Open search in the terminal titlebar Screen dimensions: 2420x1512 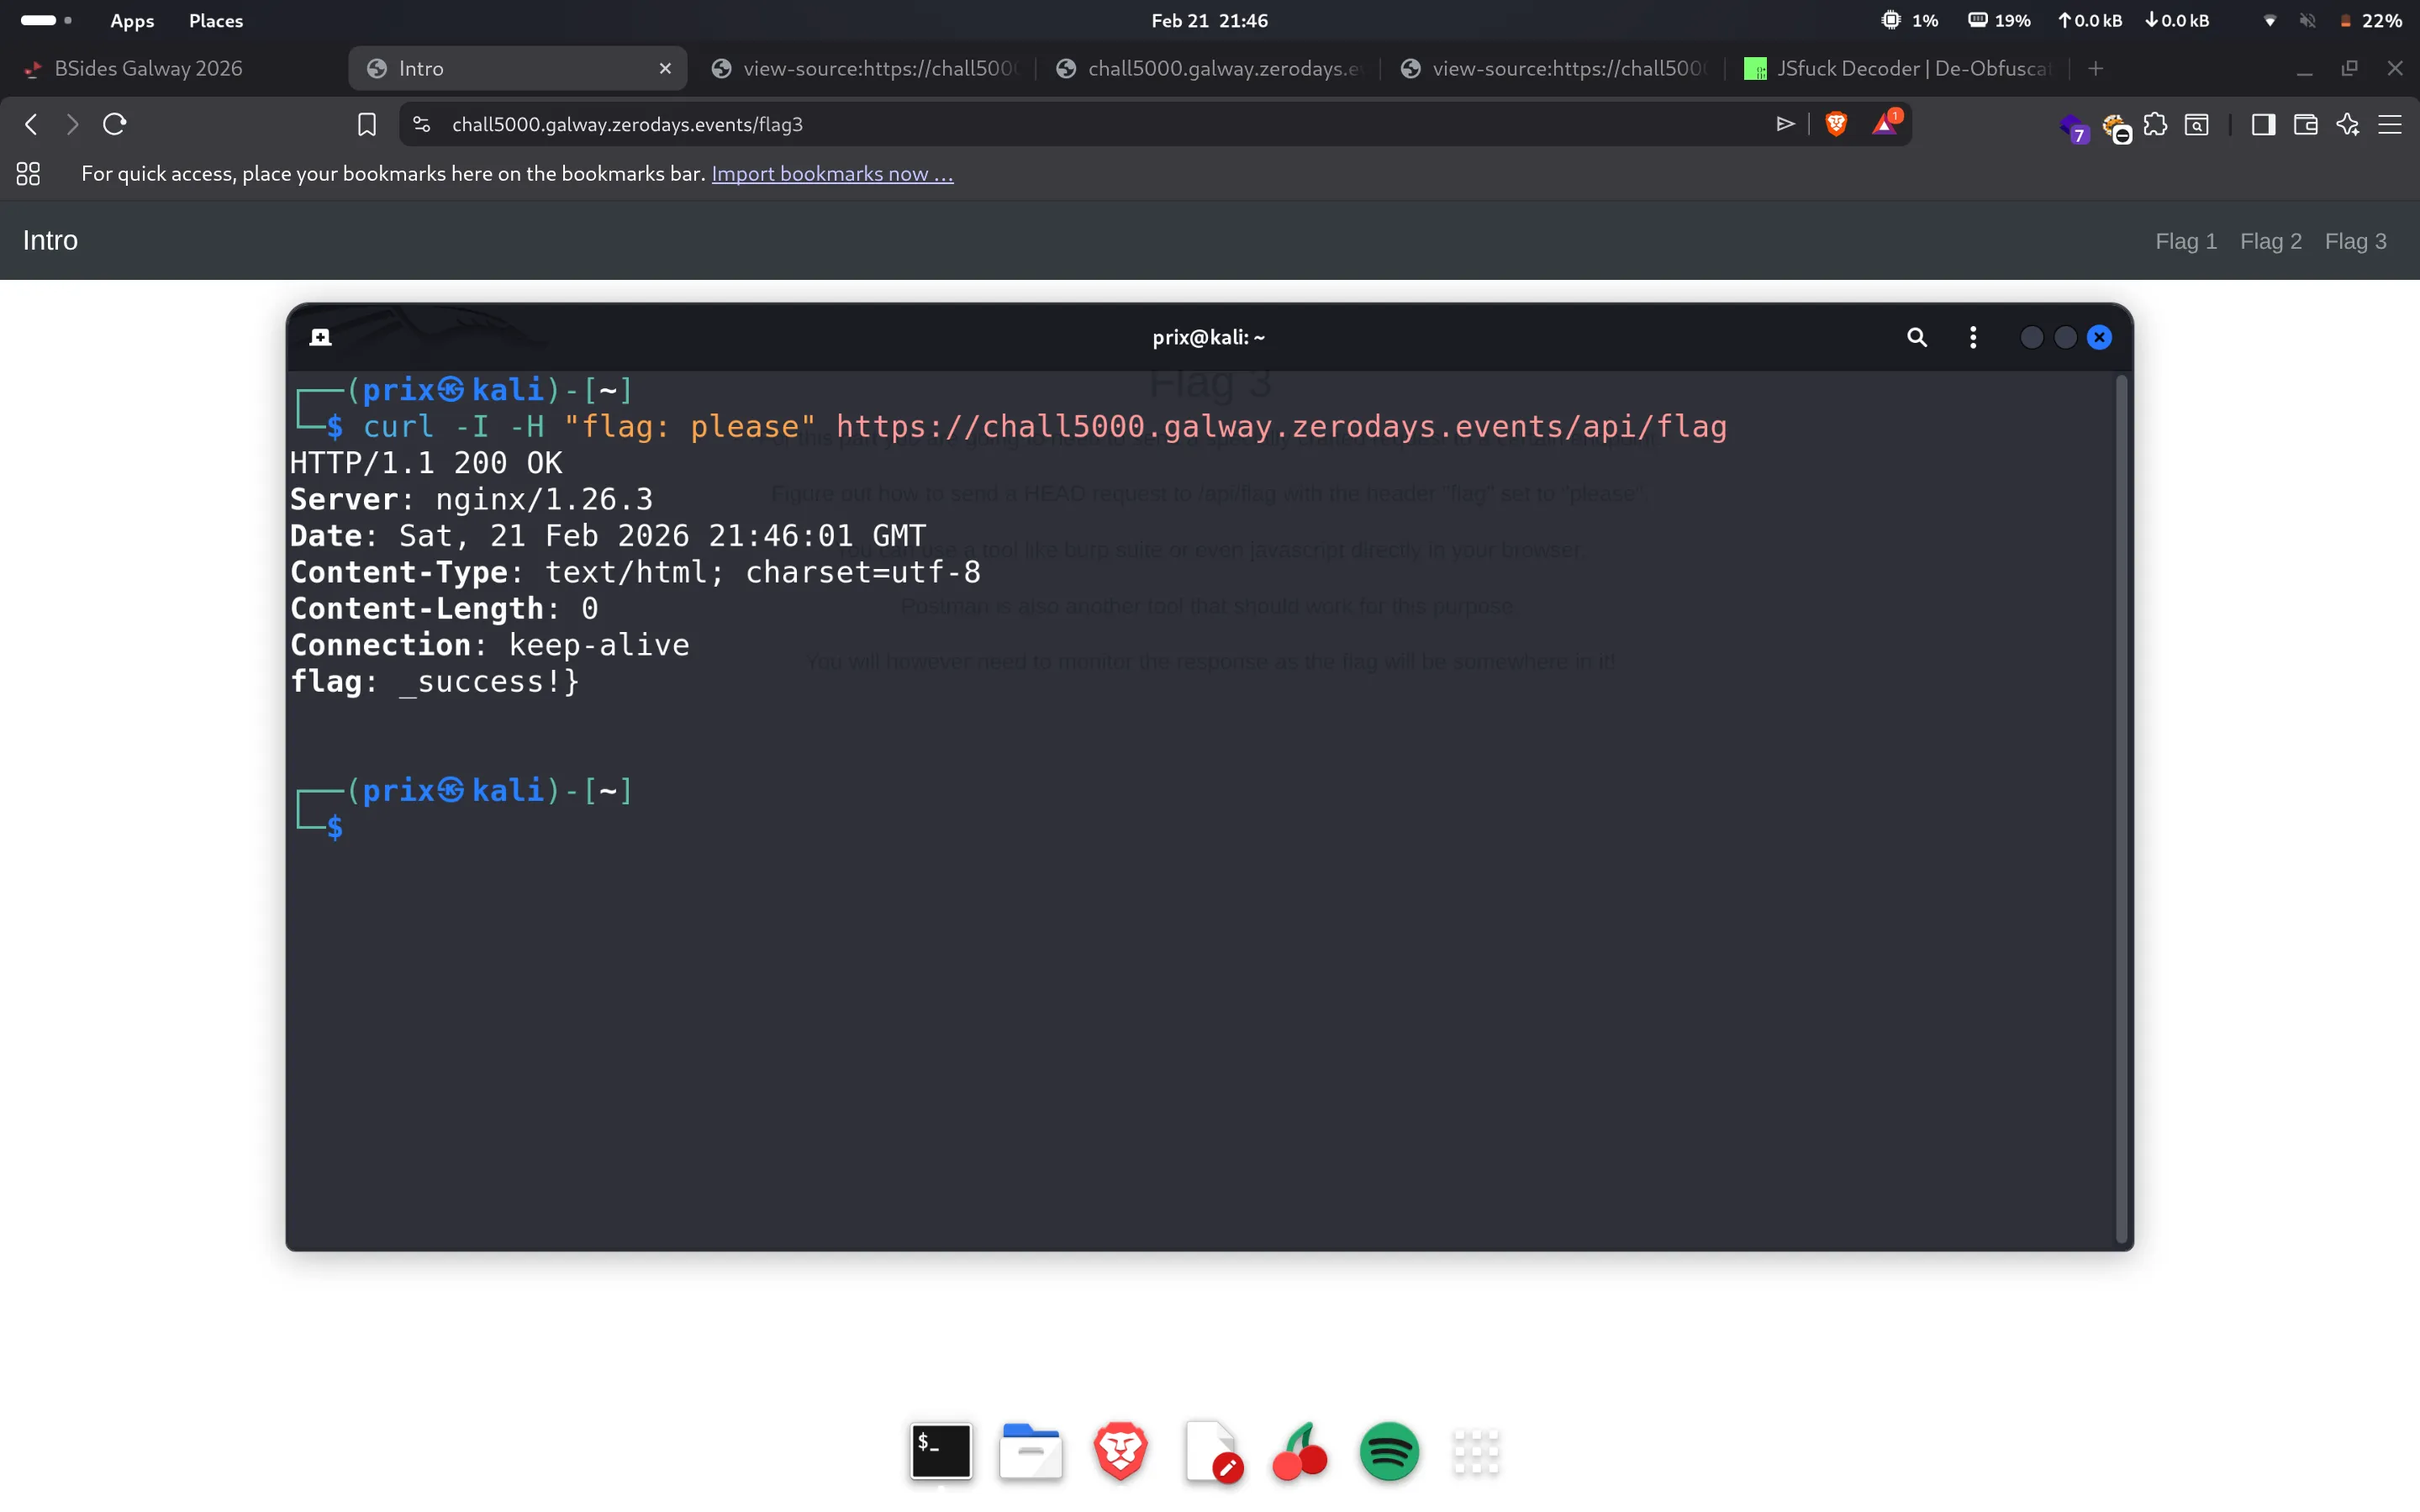point(1917,337)
